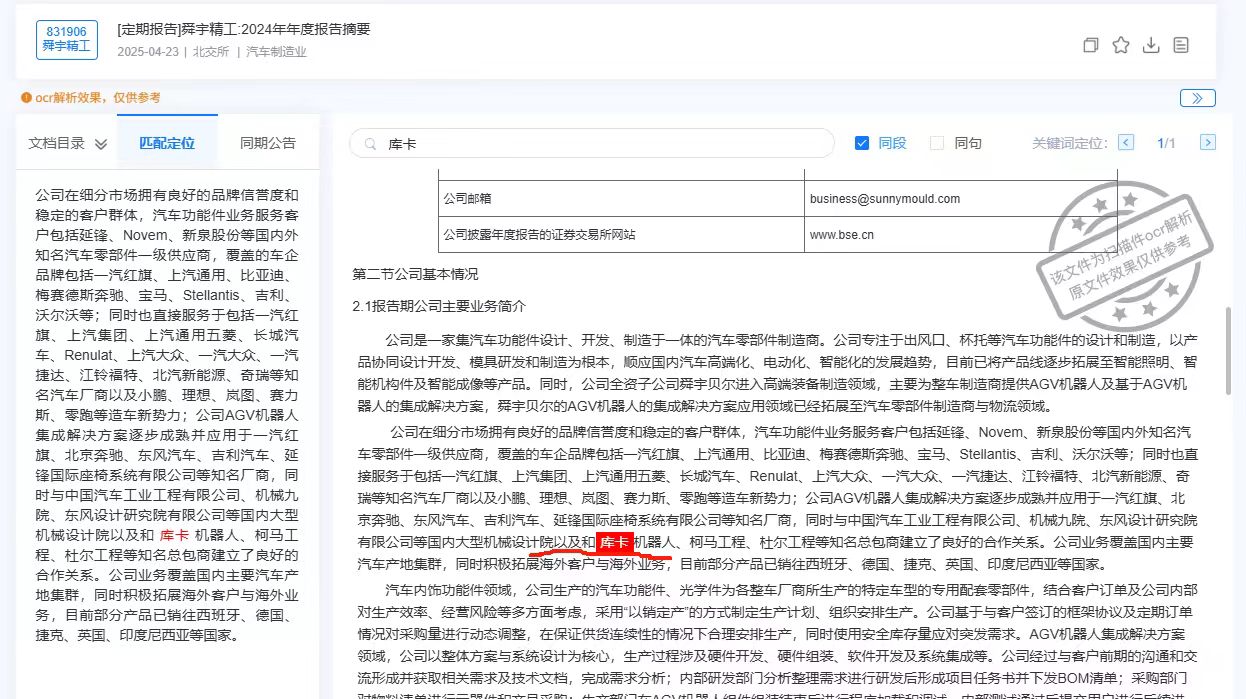Jump to previous keyword match arrow
Viewport: 1246px width, 699px height.
pos(1126,143)
